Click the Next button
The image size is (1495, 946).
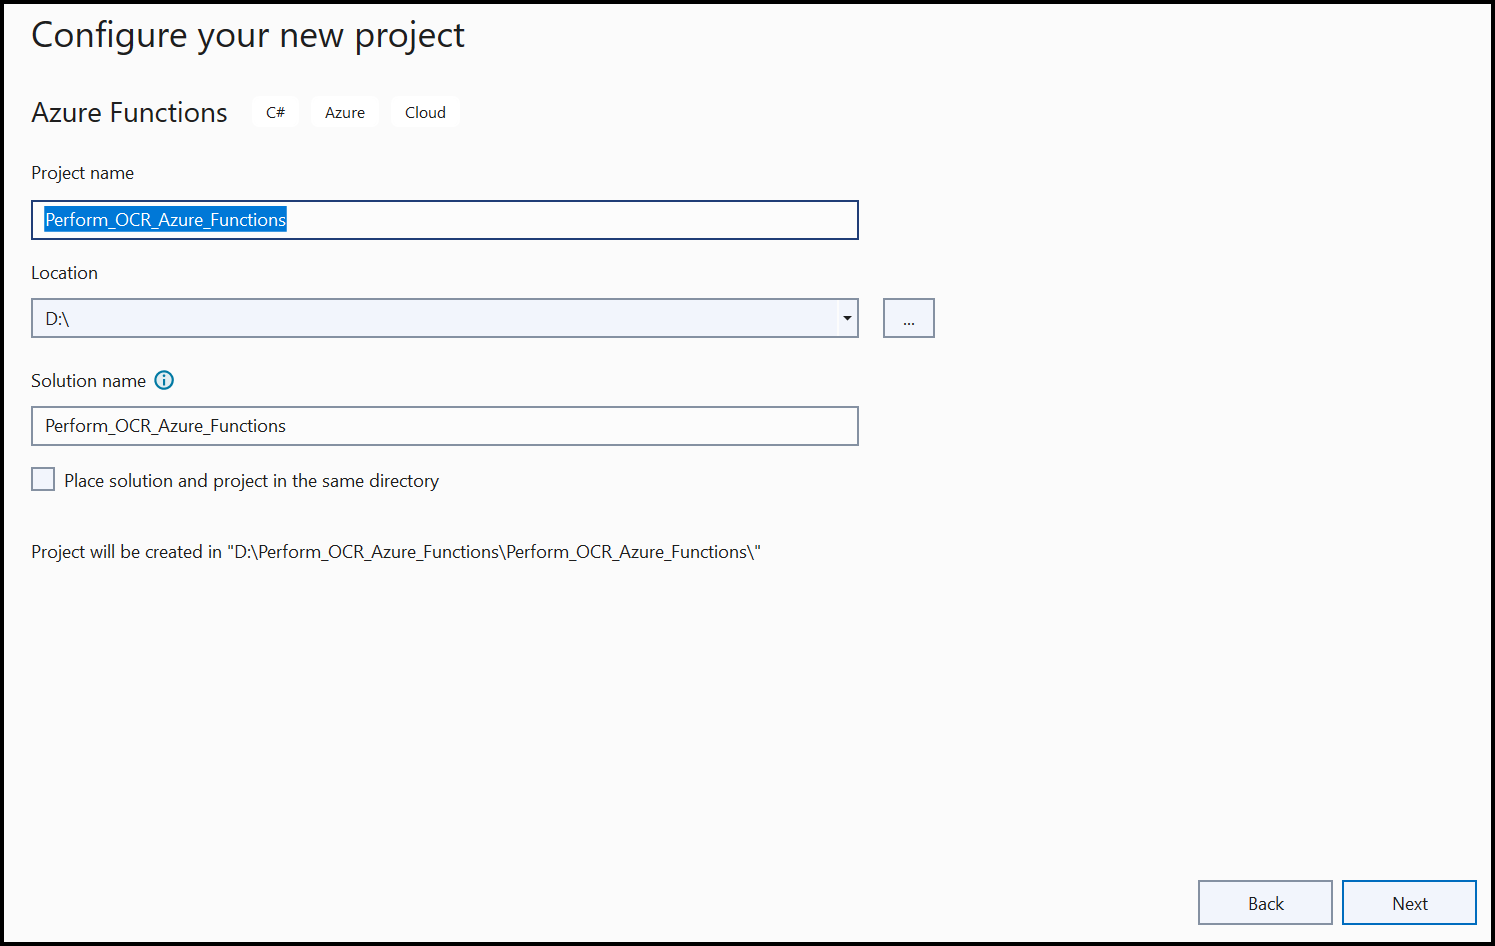[x=1409, y=902]
